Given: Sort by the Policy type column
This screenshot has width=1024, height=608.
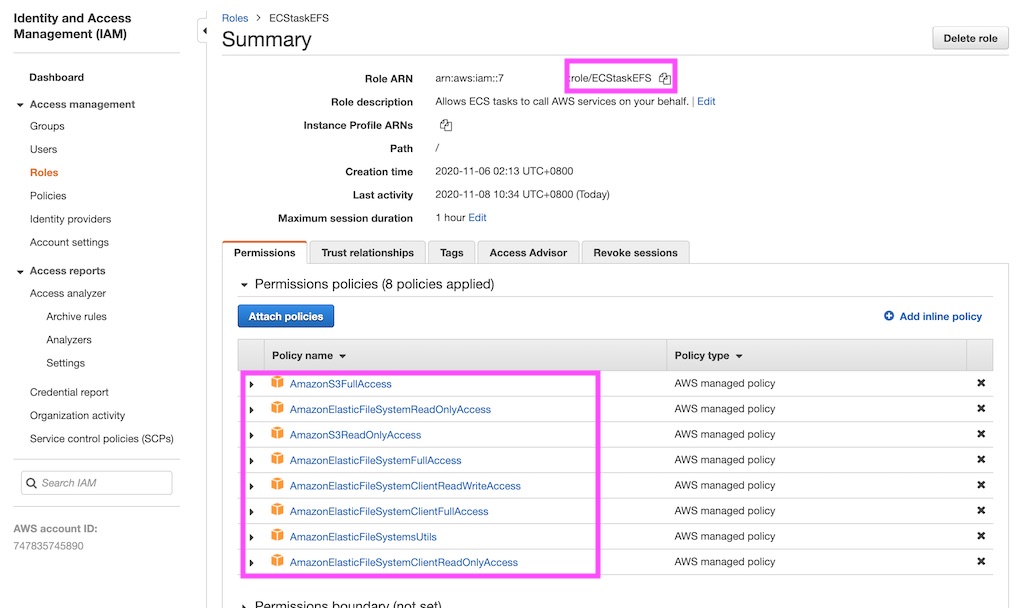Looking at the screenshot, I should 709,355.
